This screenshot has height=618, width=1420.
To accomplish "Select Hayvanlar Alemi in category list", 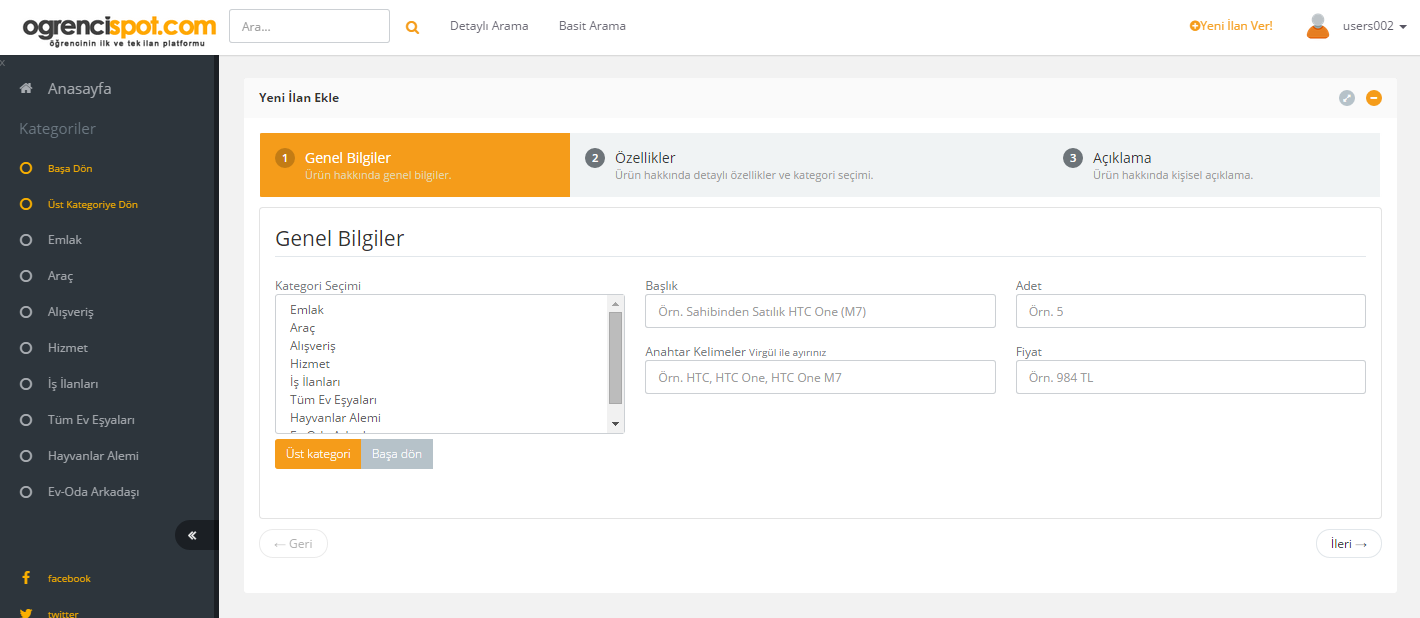I will coord(335,418).
